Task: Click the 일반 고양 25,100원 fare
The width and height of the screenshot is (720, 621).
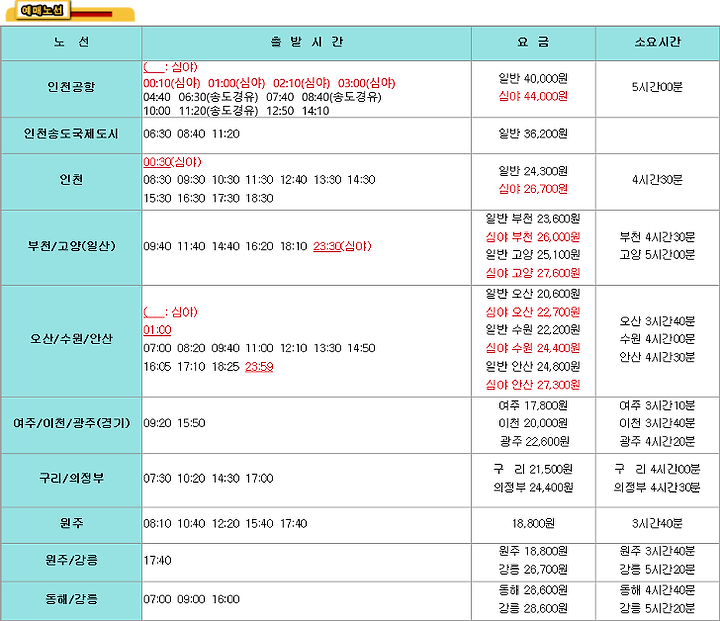Action: pyautogui.click(x=533, y=254)
